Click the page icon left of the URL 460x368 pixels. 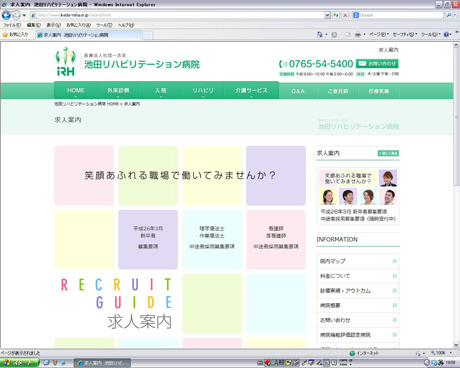[x=33, y=15]
